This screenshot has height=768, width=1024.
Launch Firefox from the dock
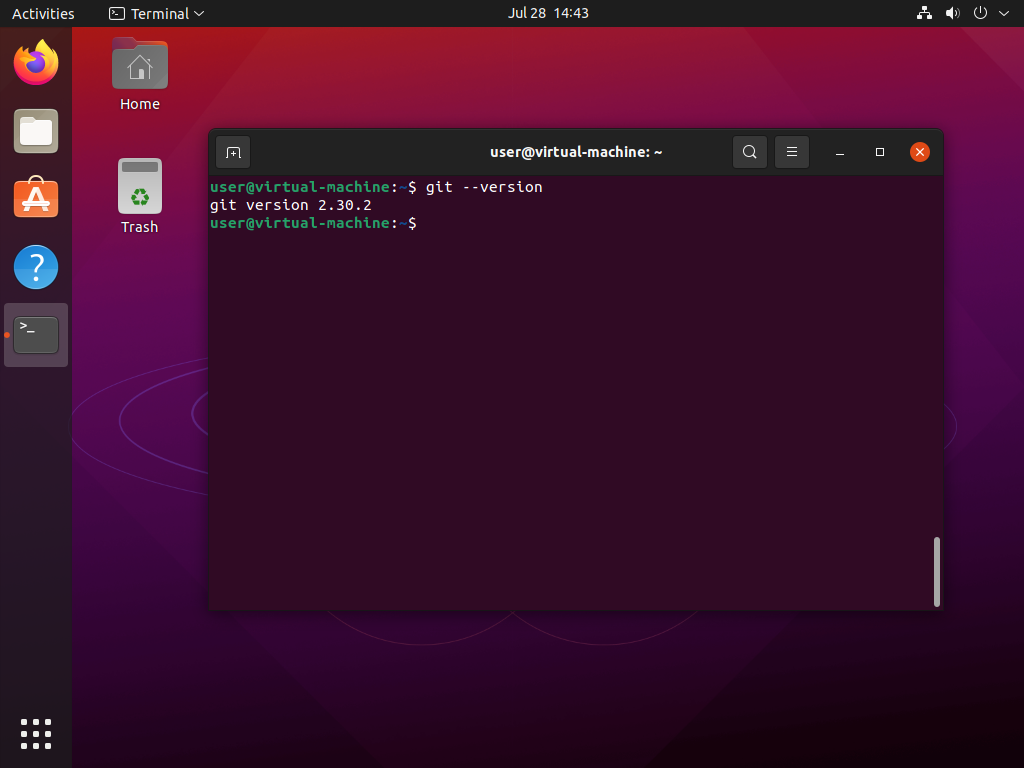36,63
